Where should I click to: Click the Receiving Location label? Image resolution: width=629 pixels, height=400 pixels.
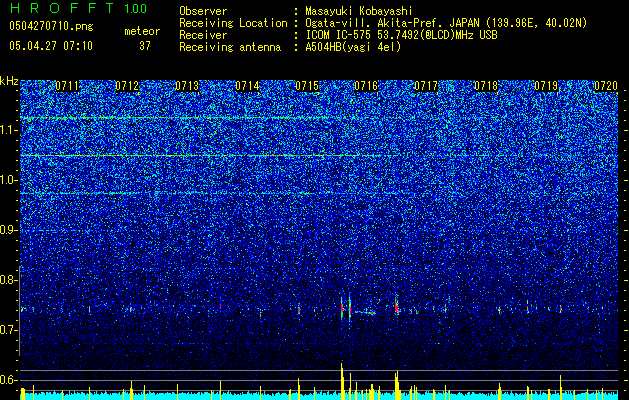point(233,23)
